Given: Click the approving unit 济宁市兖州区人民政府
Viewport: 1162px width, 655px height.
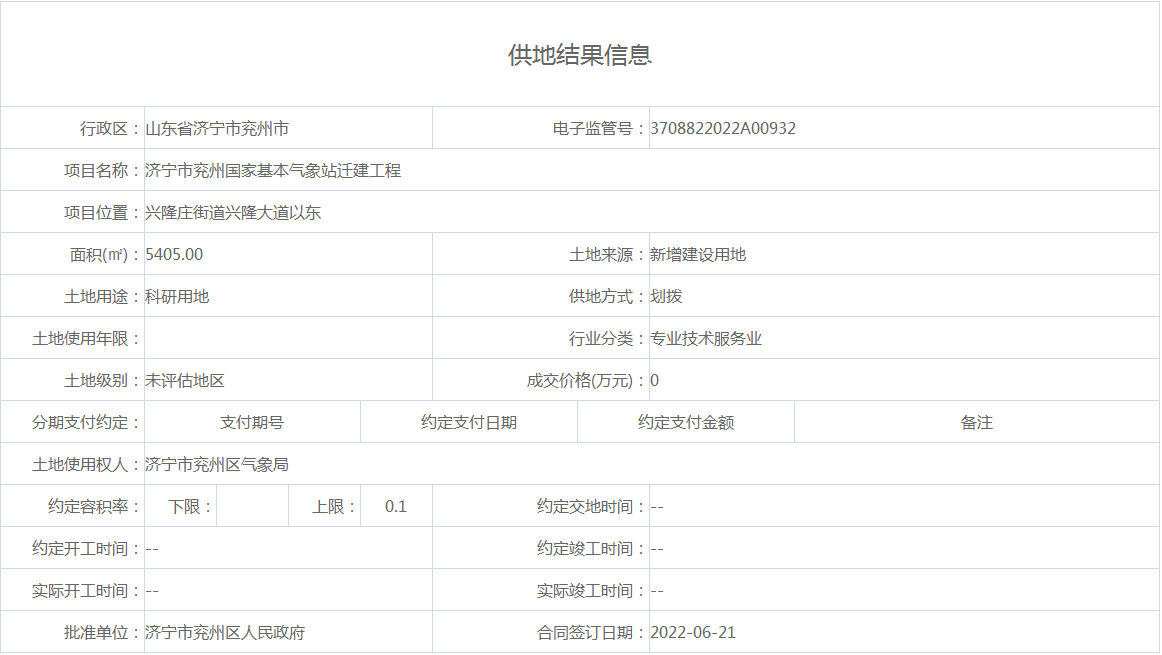Looking at the screenshot, I should coord(225,632).
